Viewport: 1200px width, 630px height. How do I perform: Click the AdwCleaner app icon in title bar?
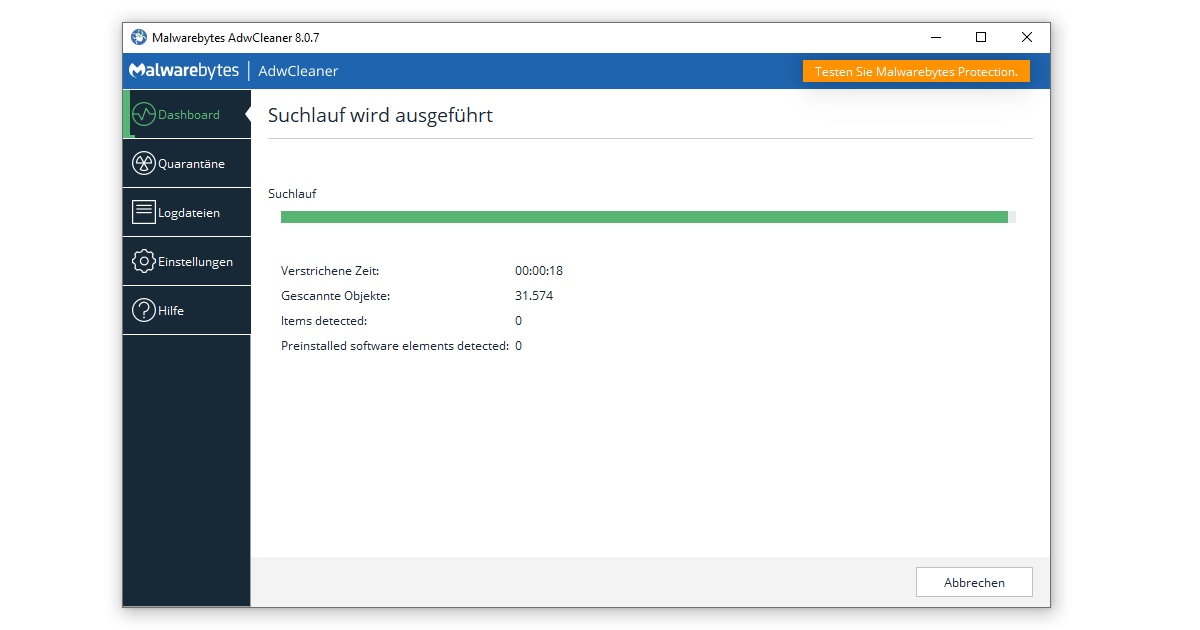pyautogui.click(x=139, y=38)
